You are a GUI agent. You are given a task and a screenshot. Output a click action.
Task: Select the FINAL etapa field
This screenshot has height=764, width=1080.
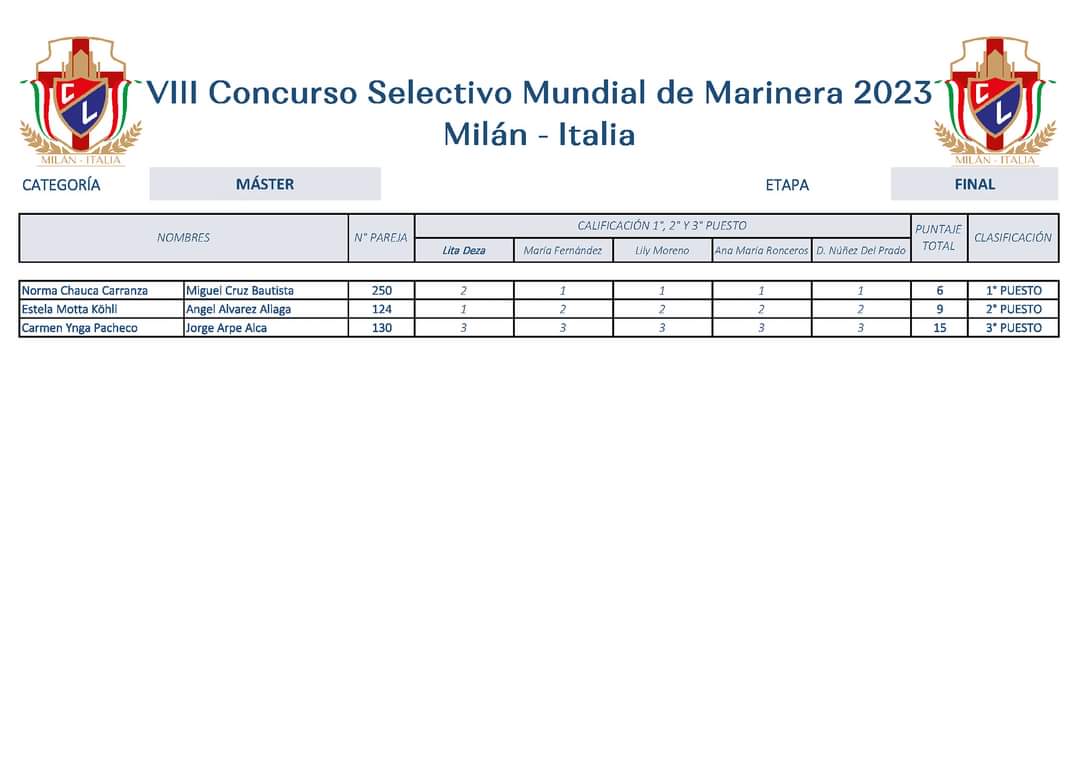tap(975, 184)
